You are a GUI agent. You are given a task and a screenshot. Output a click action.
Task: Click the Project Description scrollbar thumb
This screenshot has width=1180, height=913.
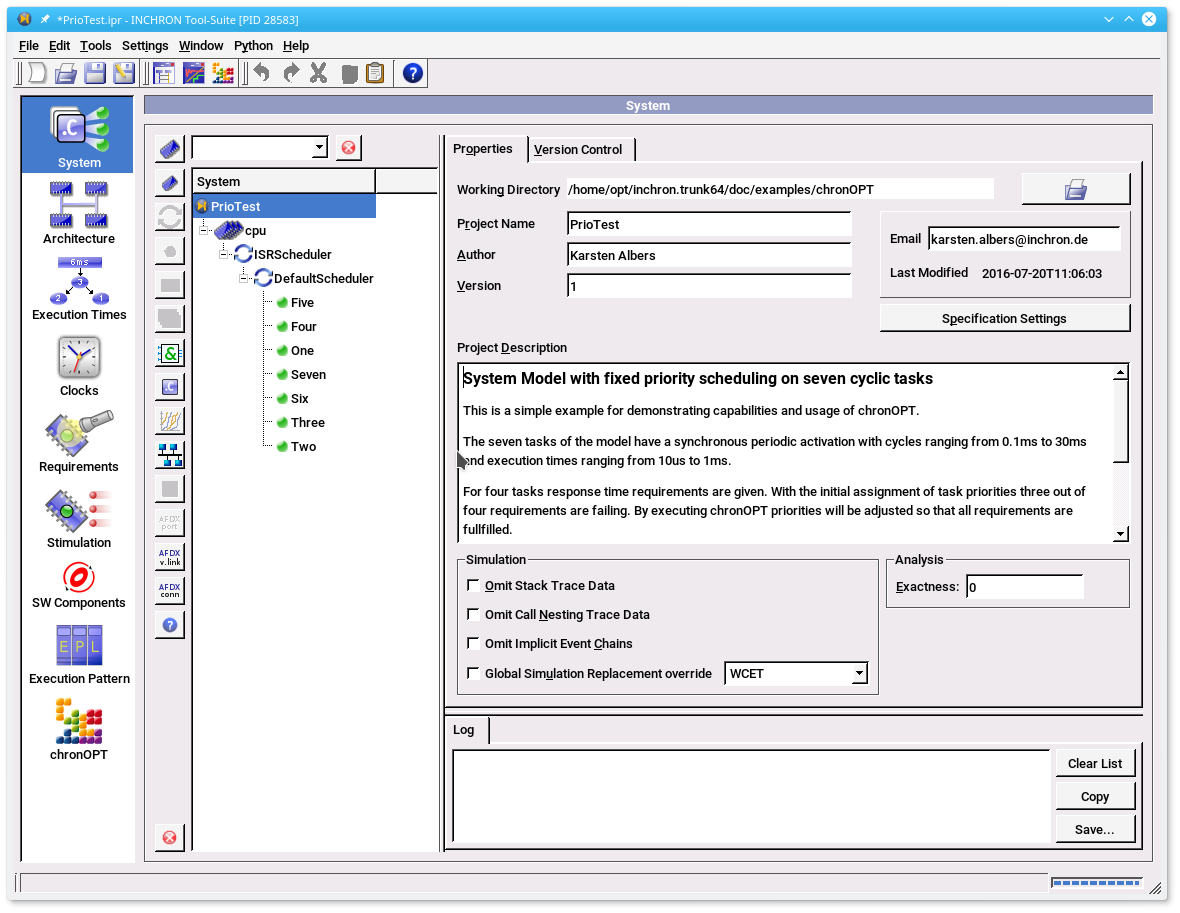(1121, 421)
